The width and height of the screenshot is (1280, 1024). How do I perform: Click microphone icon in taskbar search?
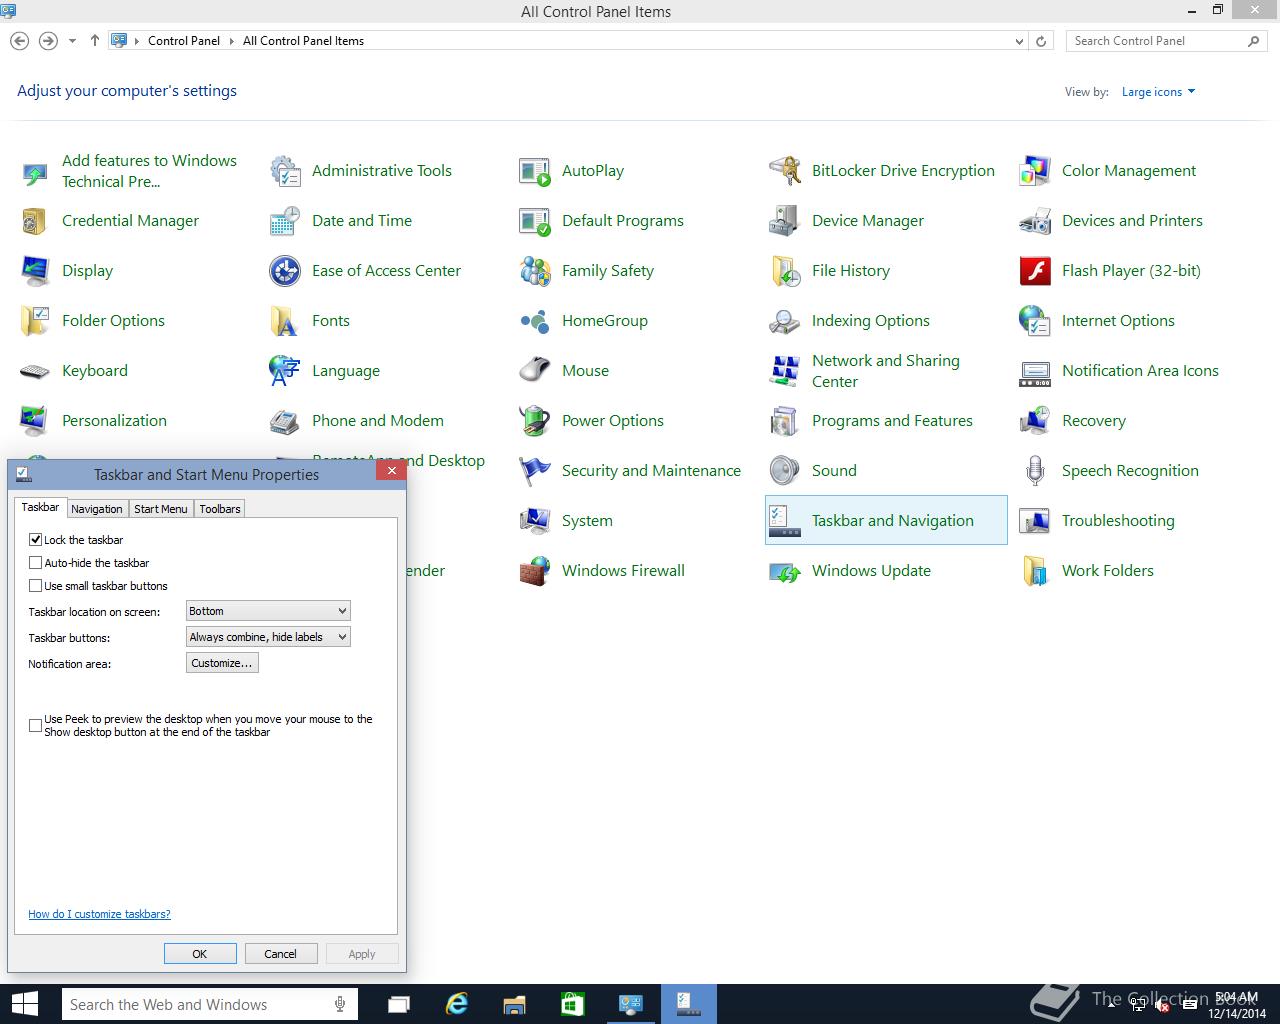click(340, 1005)
